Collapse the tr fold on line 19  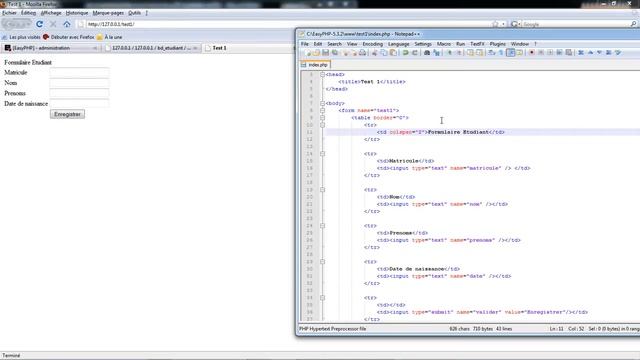[x=322, y=189]
